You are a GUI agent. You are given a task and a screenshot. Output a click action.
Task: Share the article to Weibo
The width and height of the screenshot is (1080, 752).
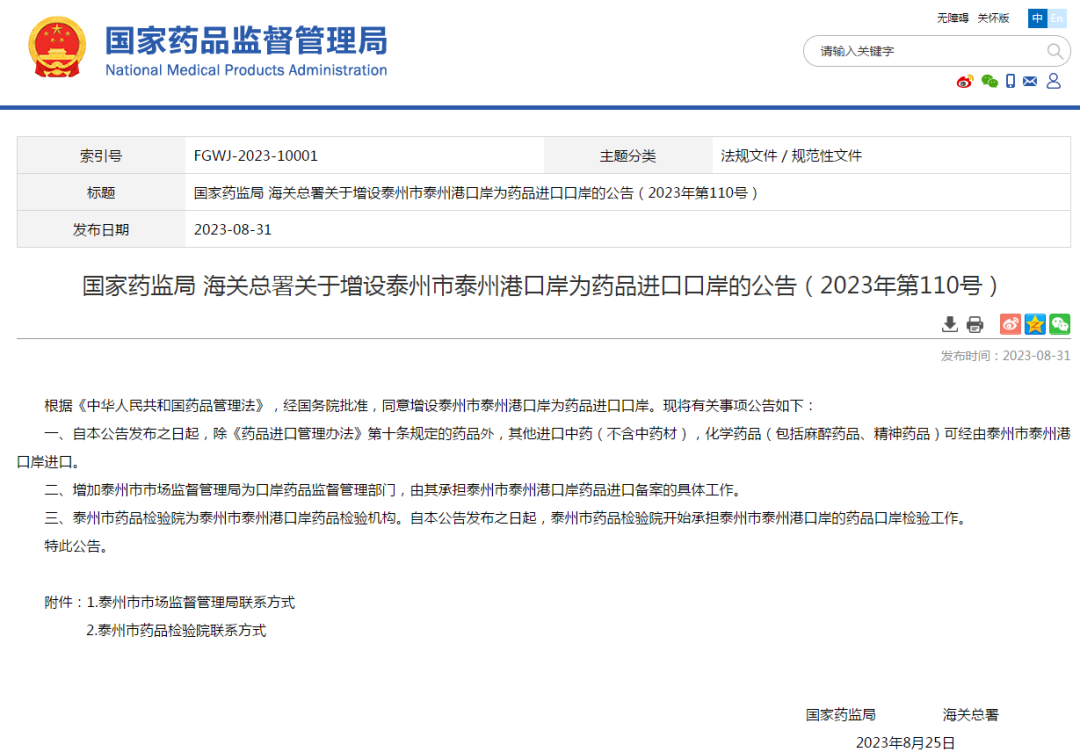(x=1010, y=324)
